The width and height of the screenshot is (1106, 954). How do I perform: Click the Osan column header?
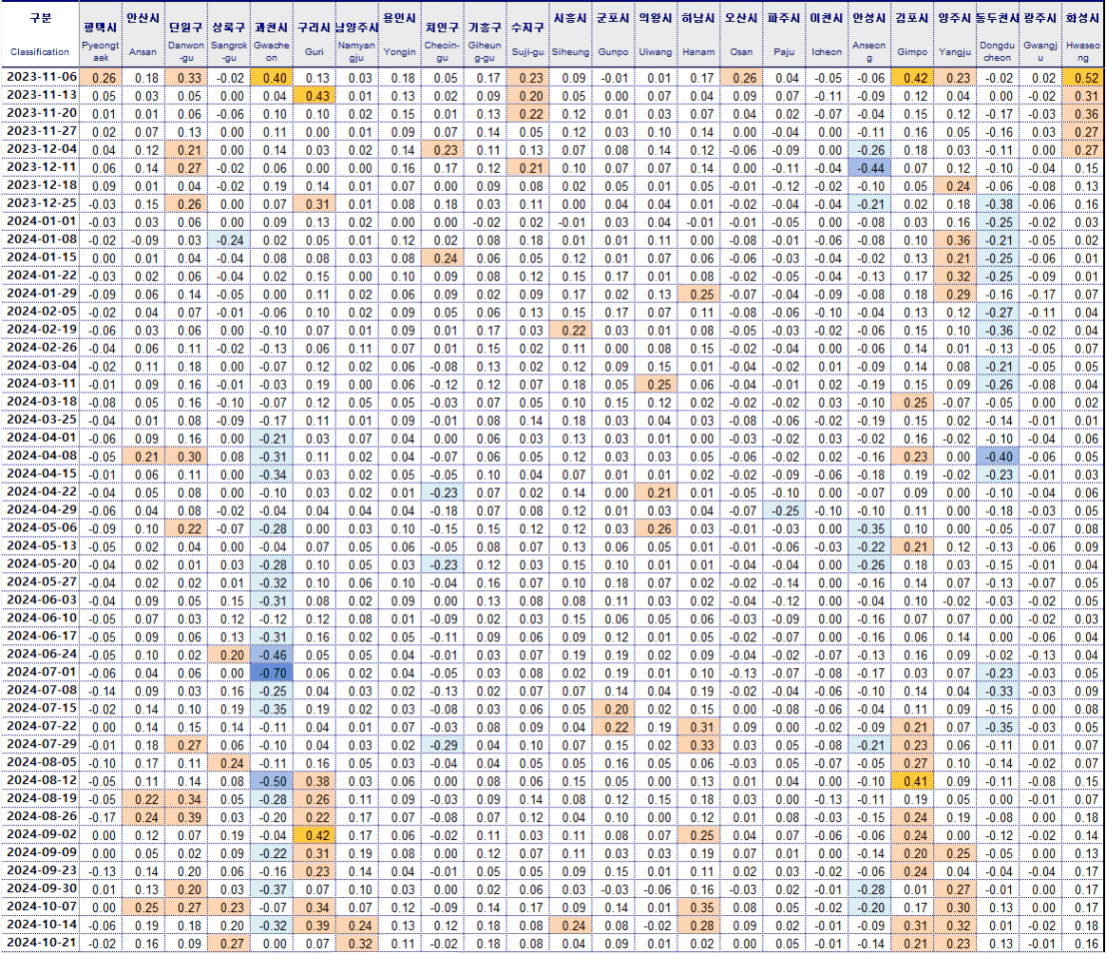tap(741, 34)
